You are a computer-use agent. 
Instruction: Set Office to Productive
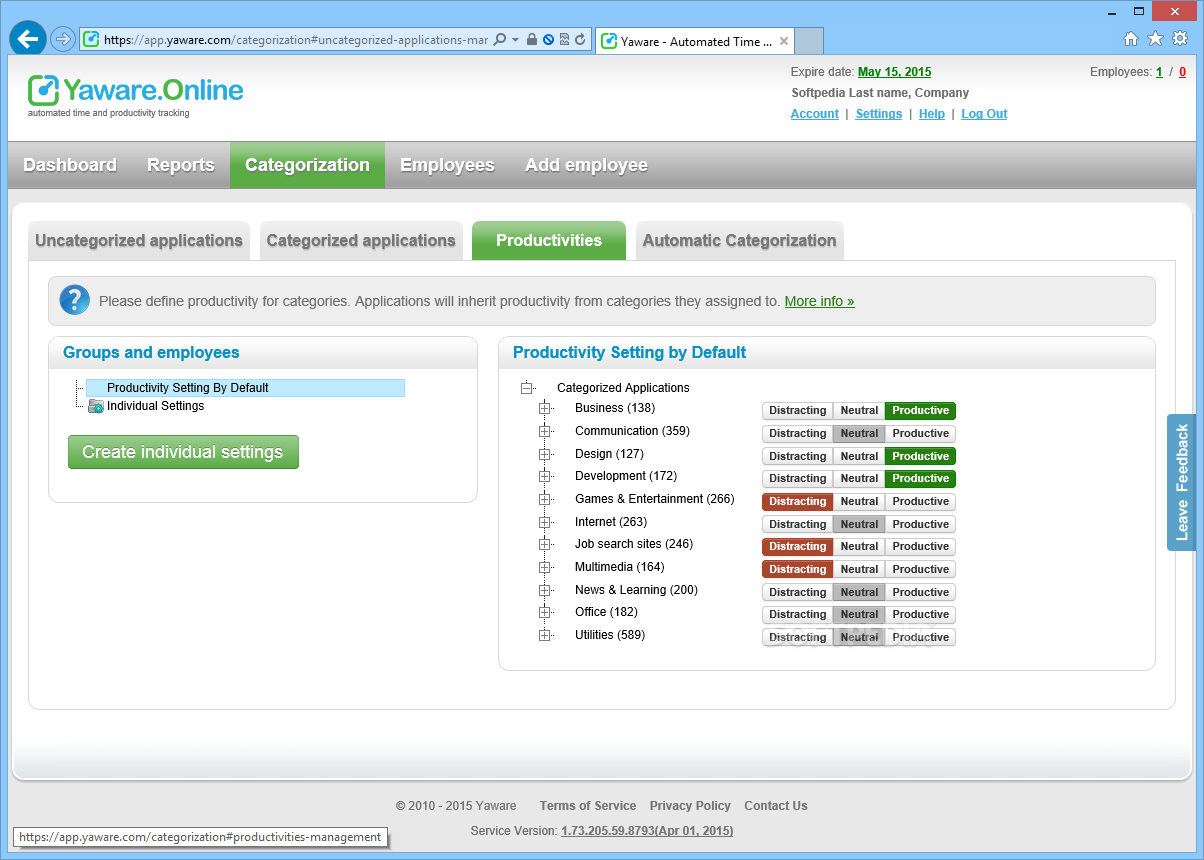click(x=920, y=615)
